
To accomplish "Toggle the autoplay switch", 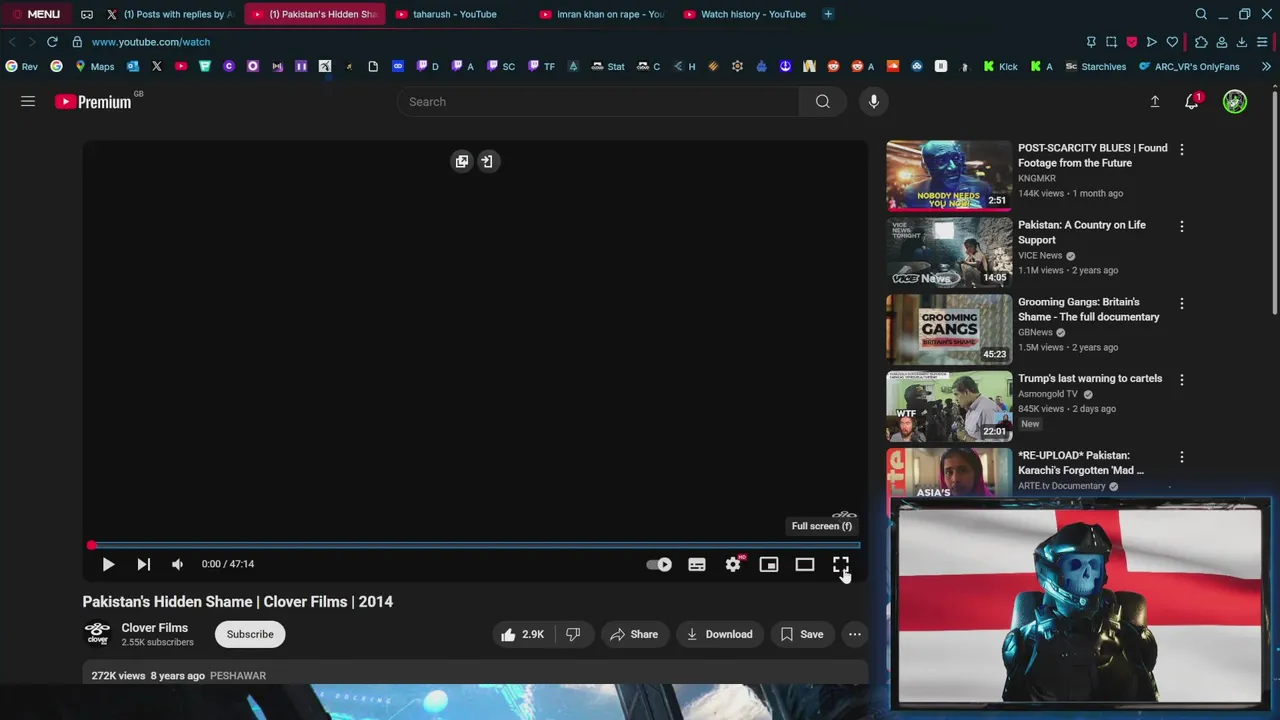I will 659,564.
